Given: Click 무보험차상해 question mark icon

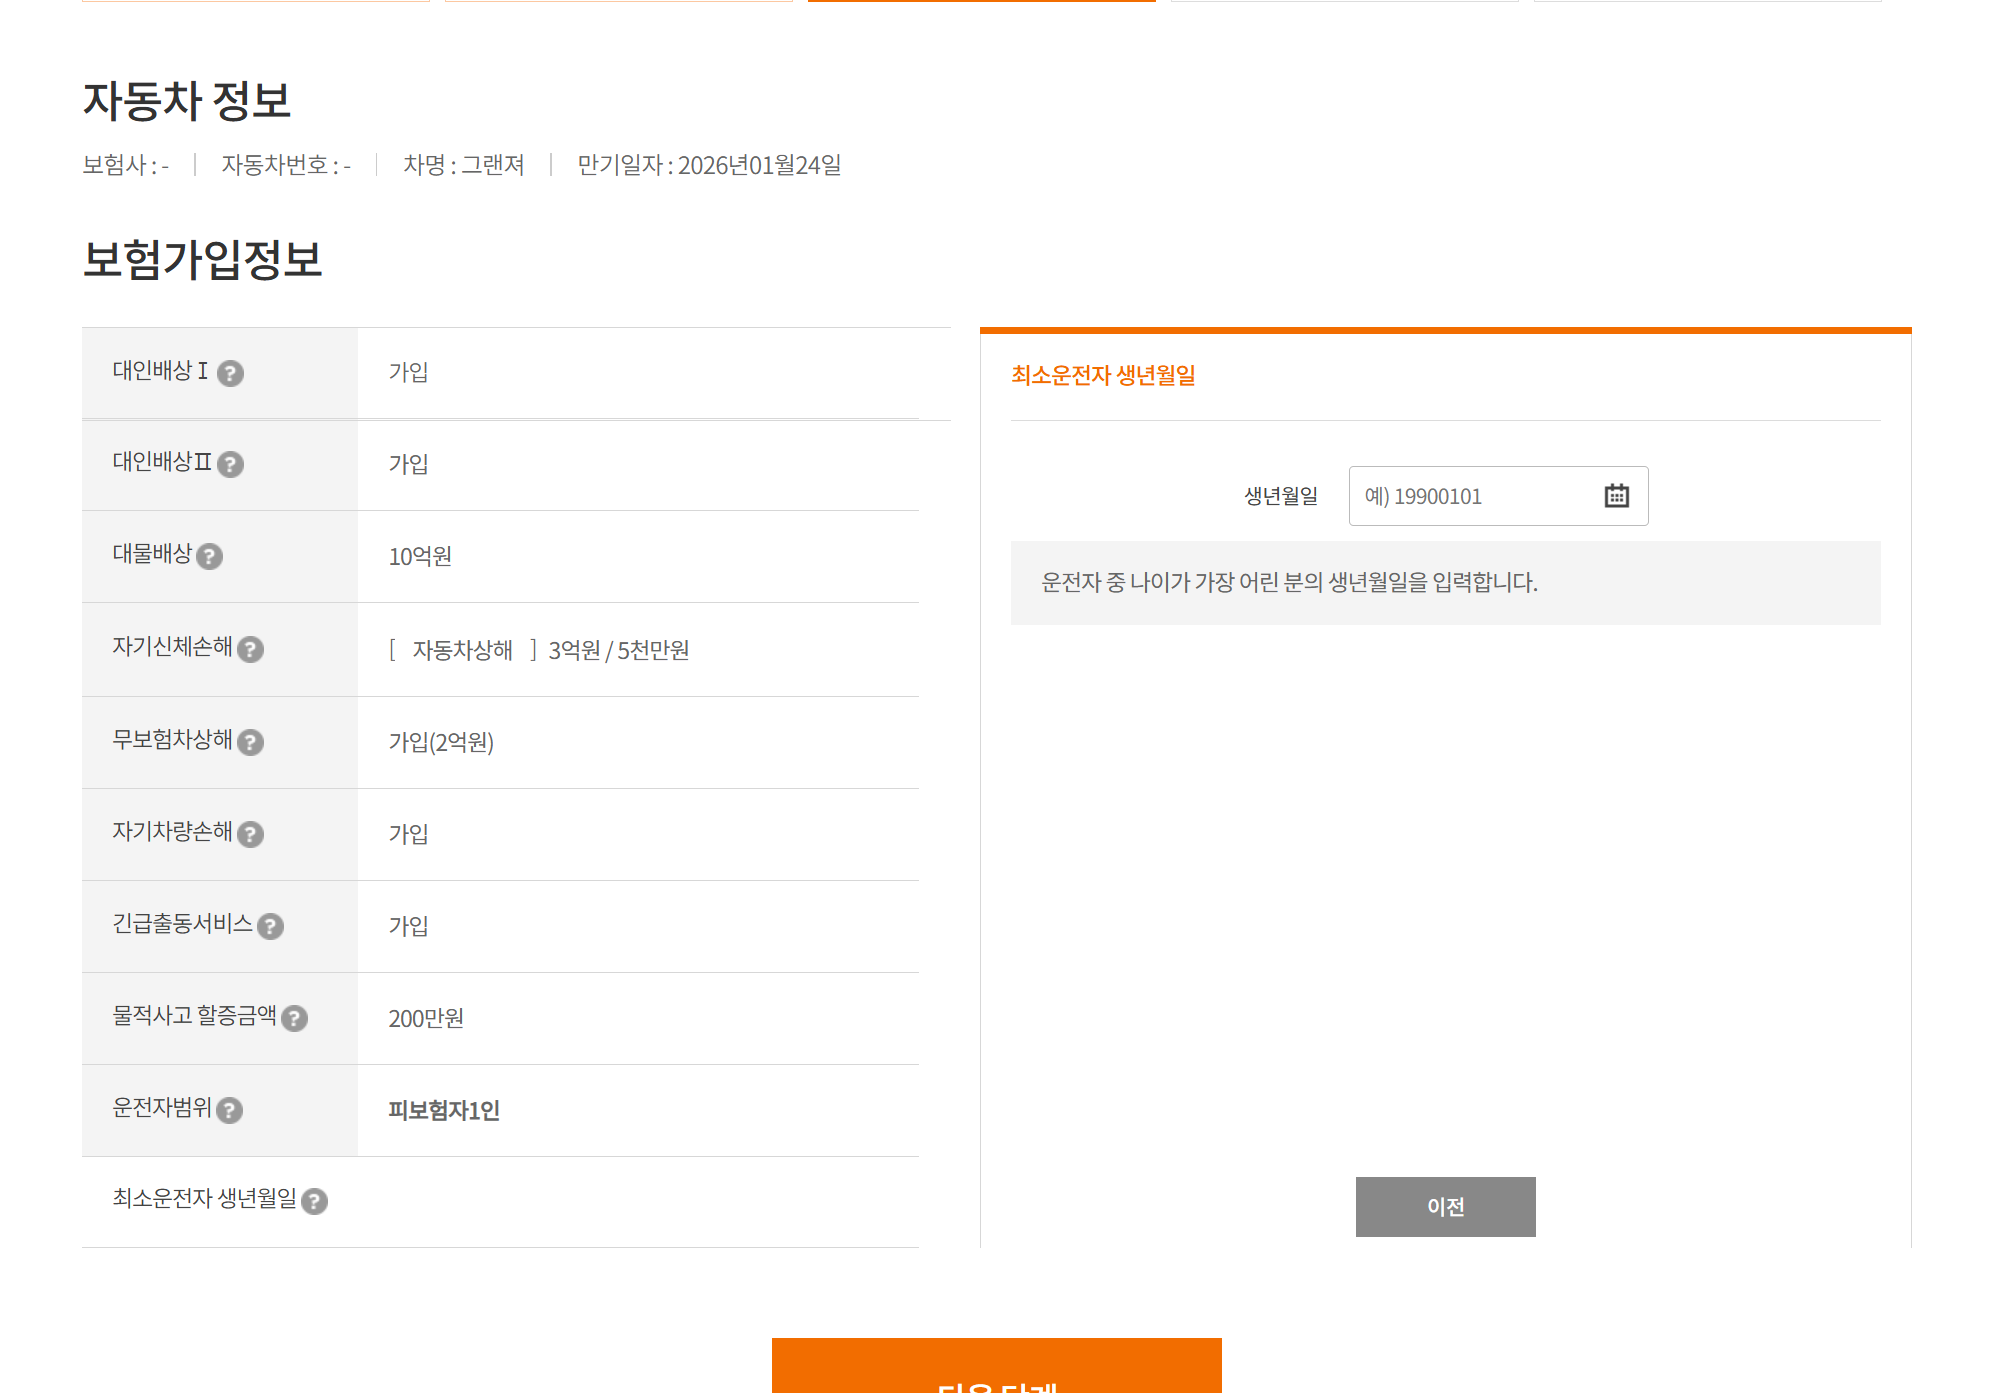Looking at the screenshot, I should click(250, 742).
